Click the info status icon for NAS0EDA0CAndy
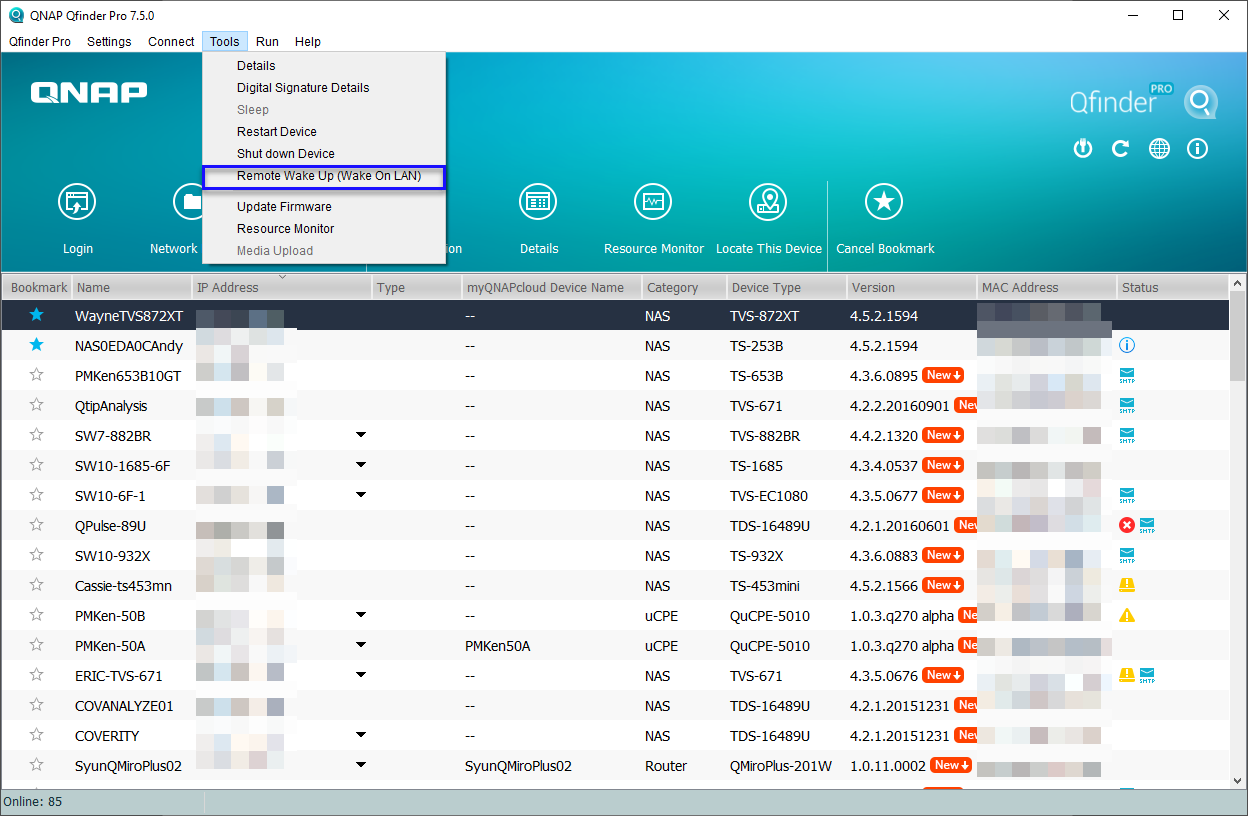The width and height of the screenshot is (1248, 816). tap(1127, 346)
